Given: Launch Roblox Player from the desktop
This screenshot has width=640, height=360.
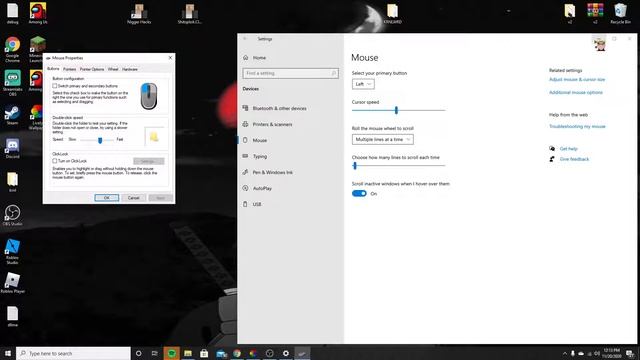Looking at the screenshot, I should [x=12, y=283].
